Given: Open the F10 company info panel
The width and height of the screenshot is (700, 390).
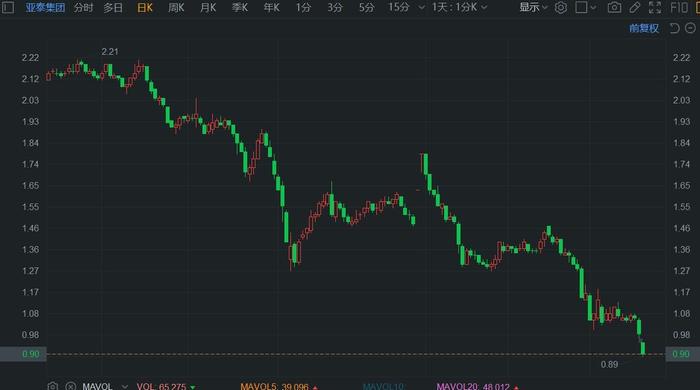Looking at the screenshot, I should click(679, 8).
